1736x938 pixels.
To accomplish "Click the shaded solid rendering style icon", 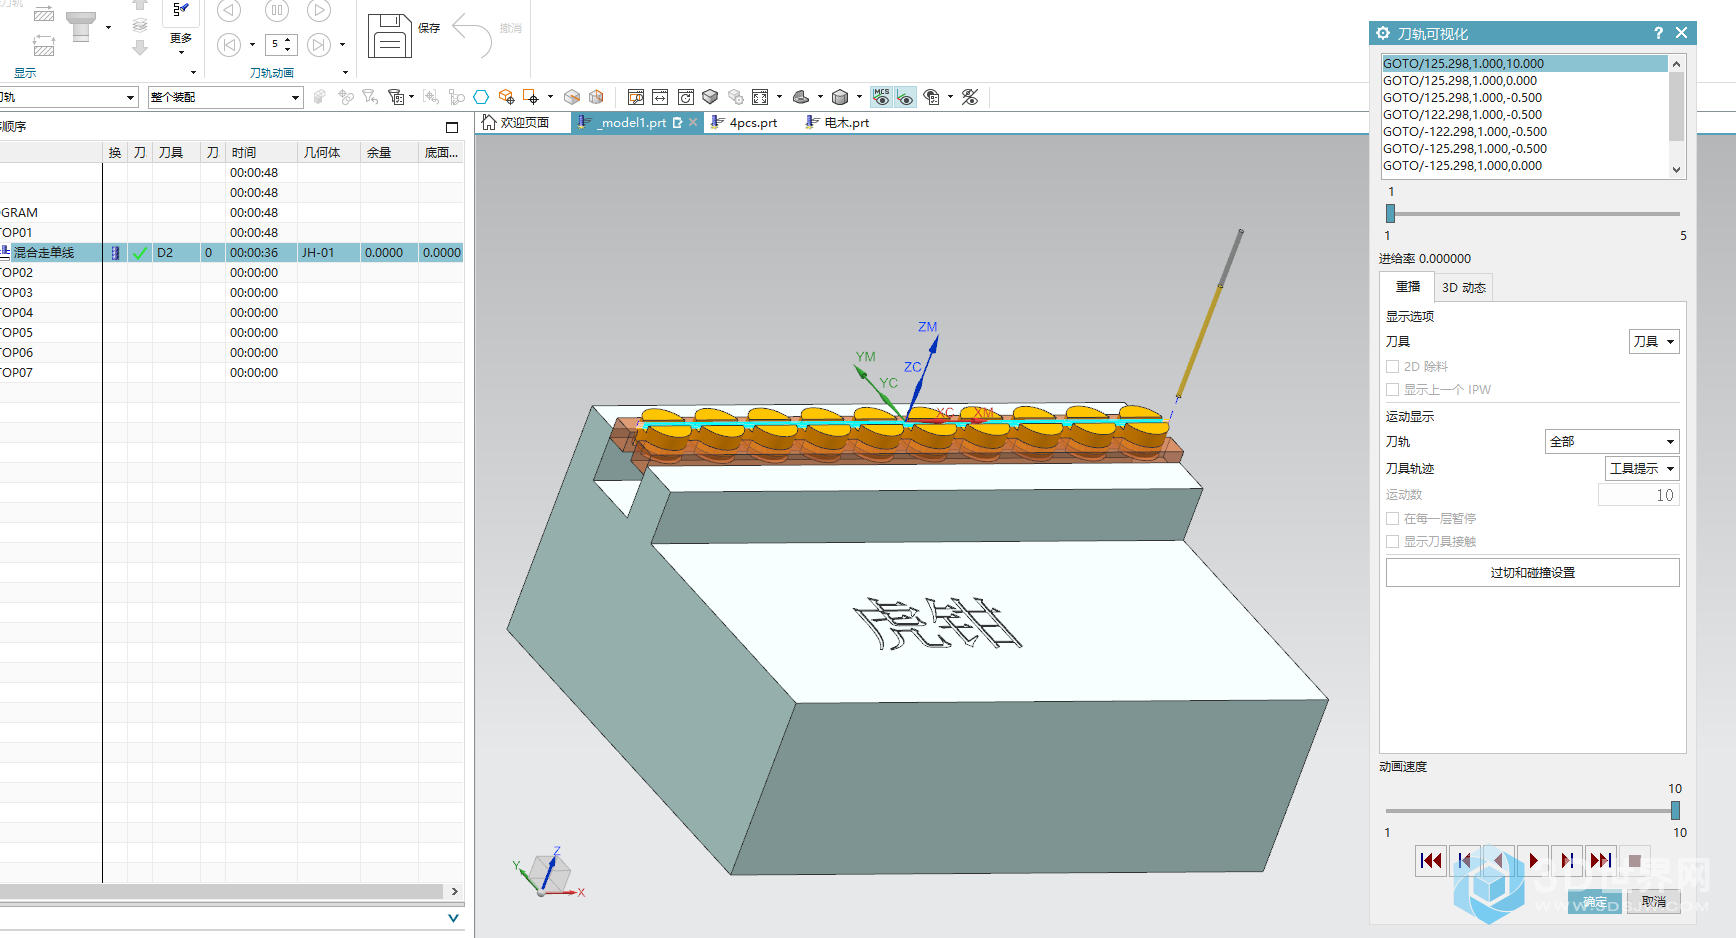I will click(x=710, y=97).
